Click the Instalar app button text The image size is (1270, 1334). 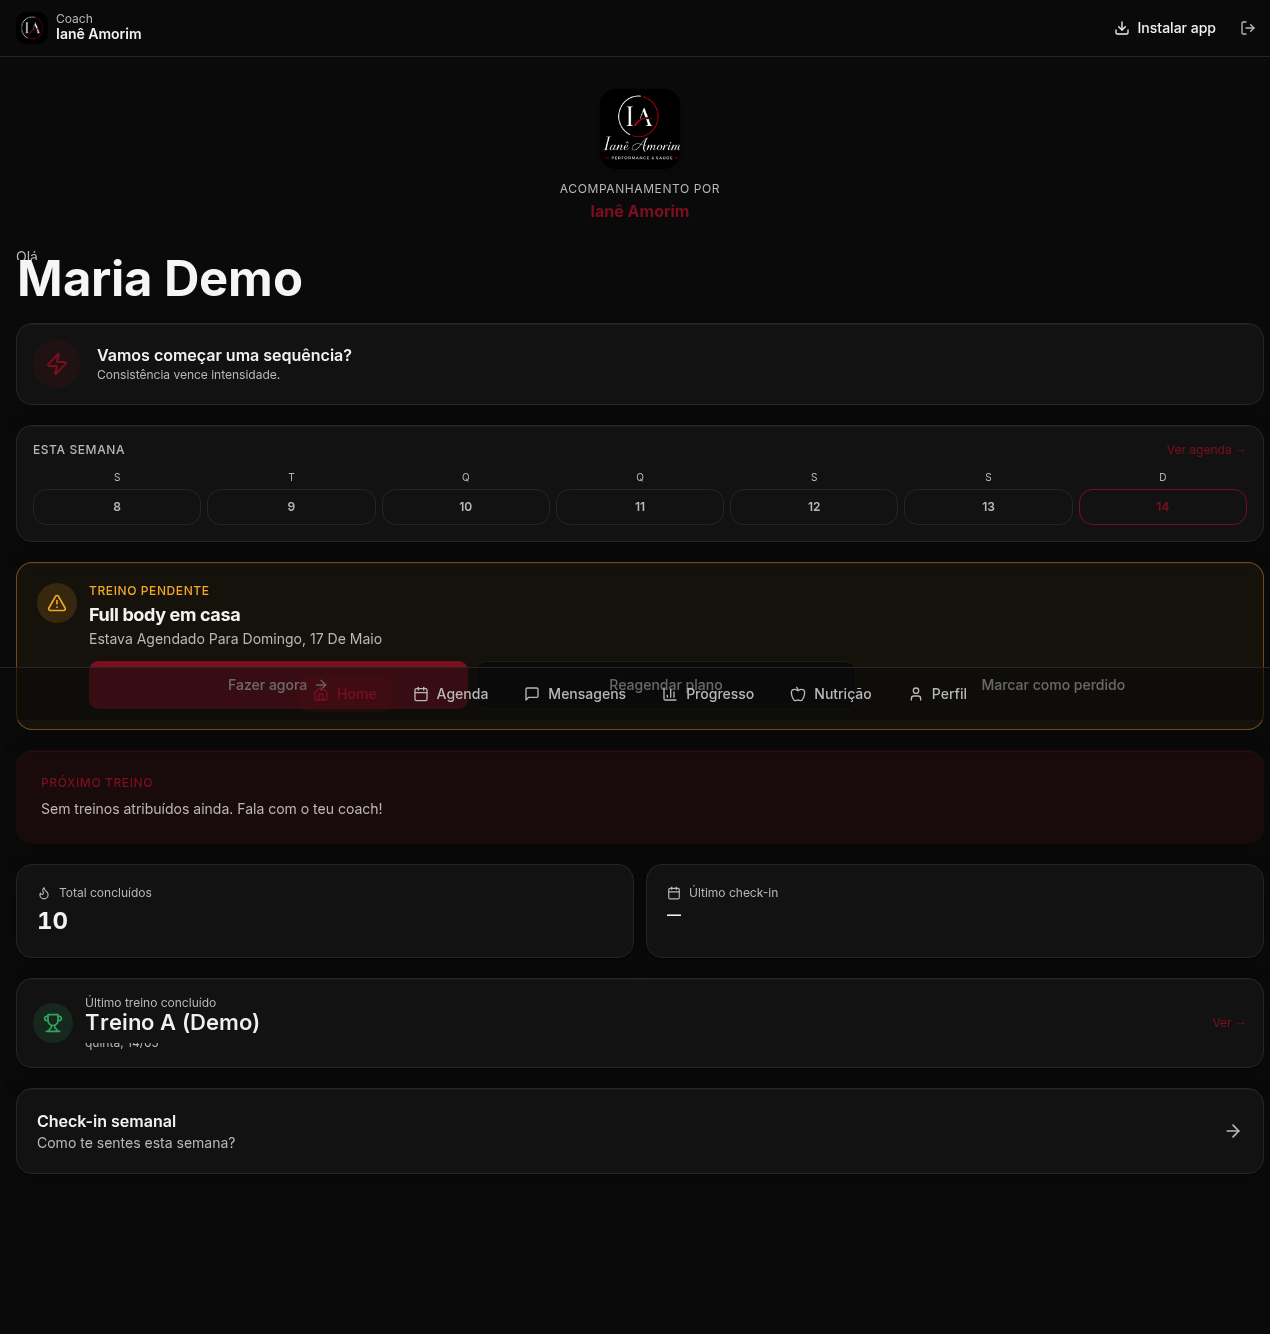point(1176,28)
